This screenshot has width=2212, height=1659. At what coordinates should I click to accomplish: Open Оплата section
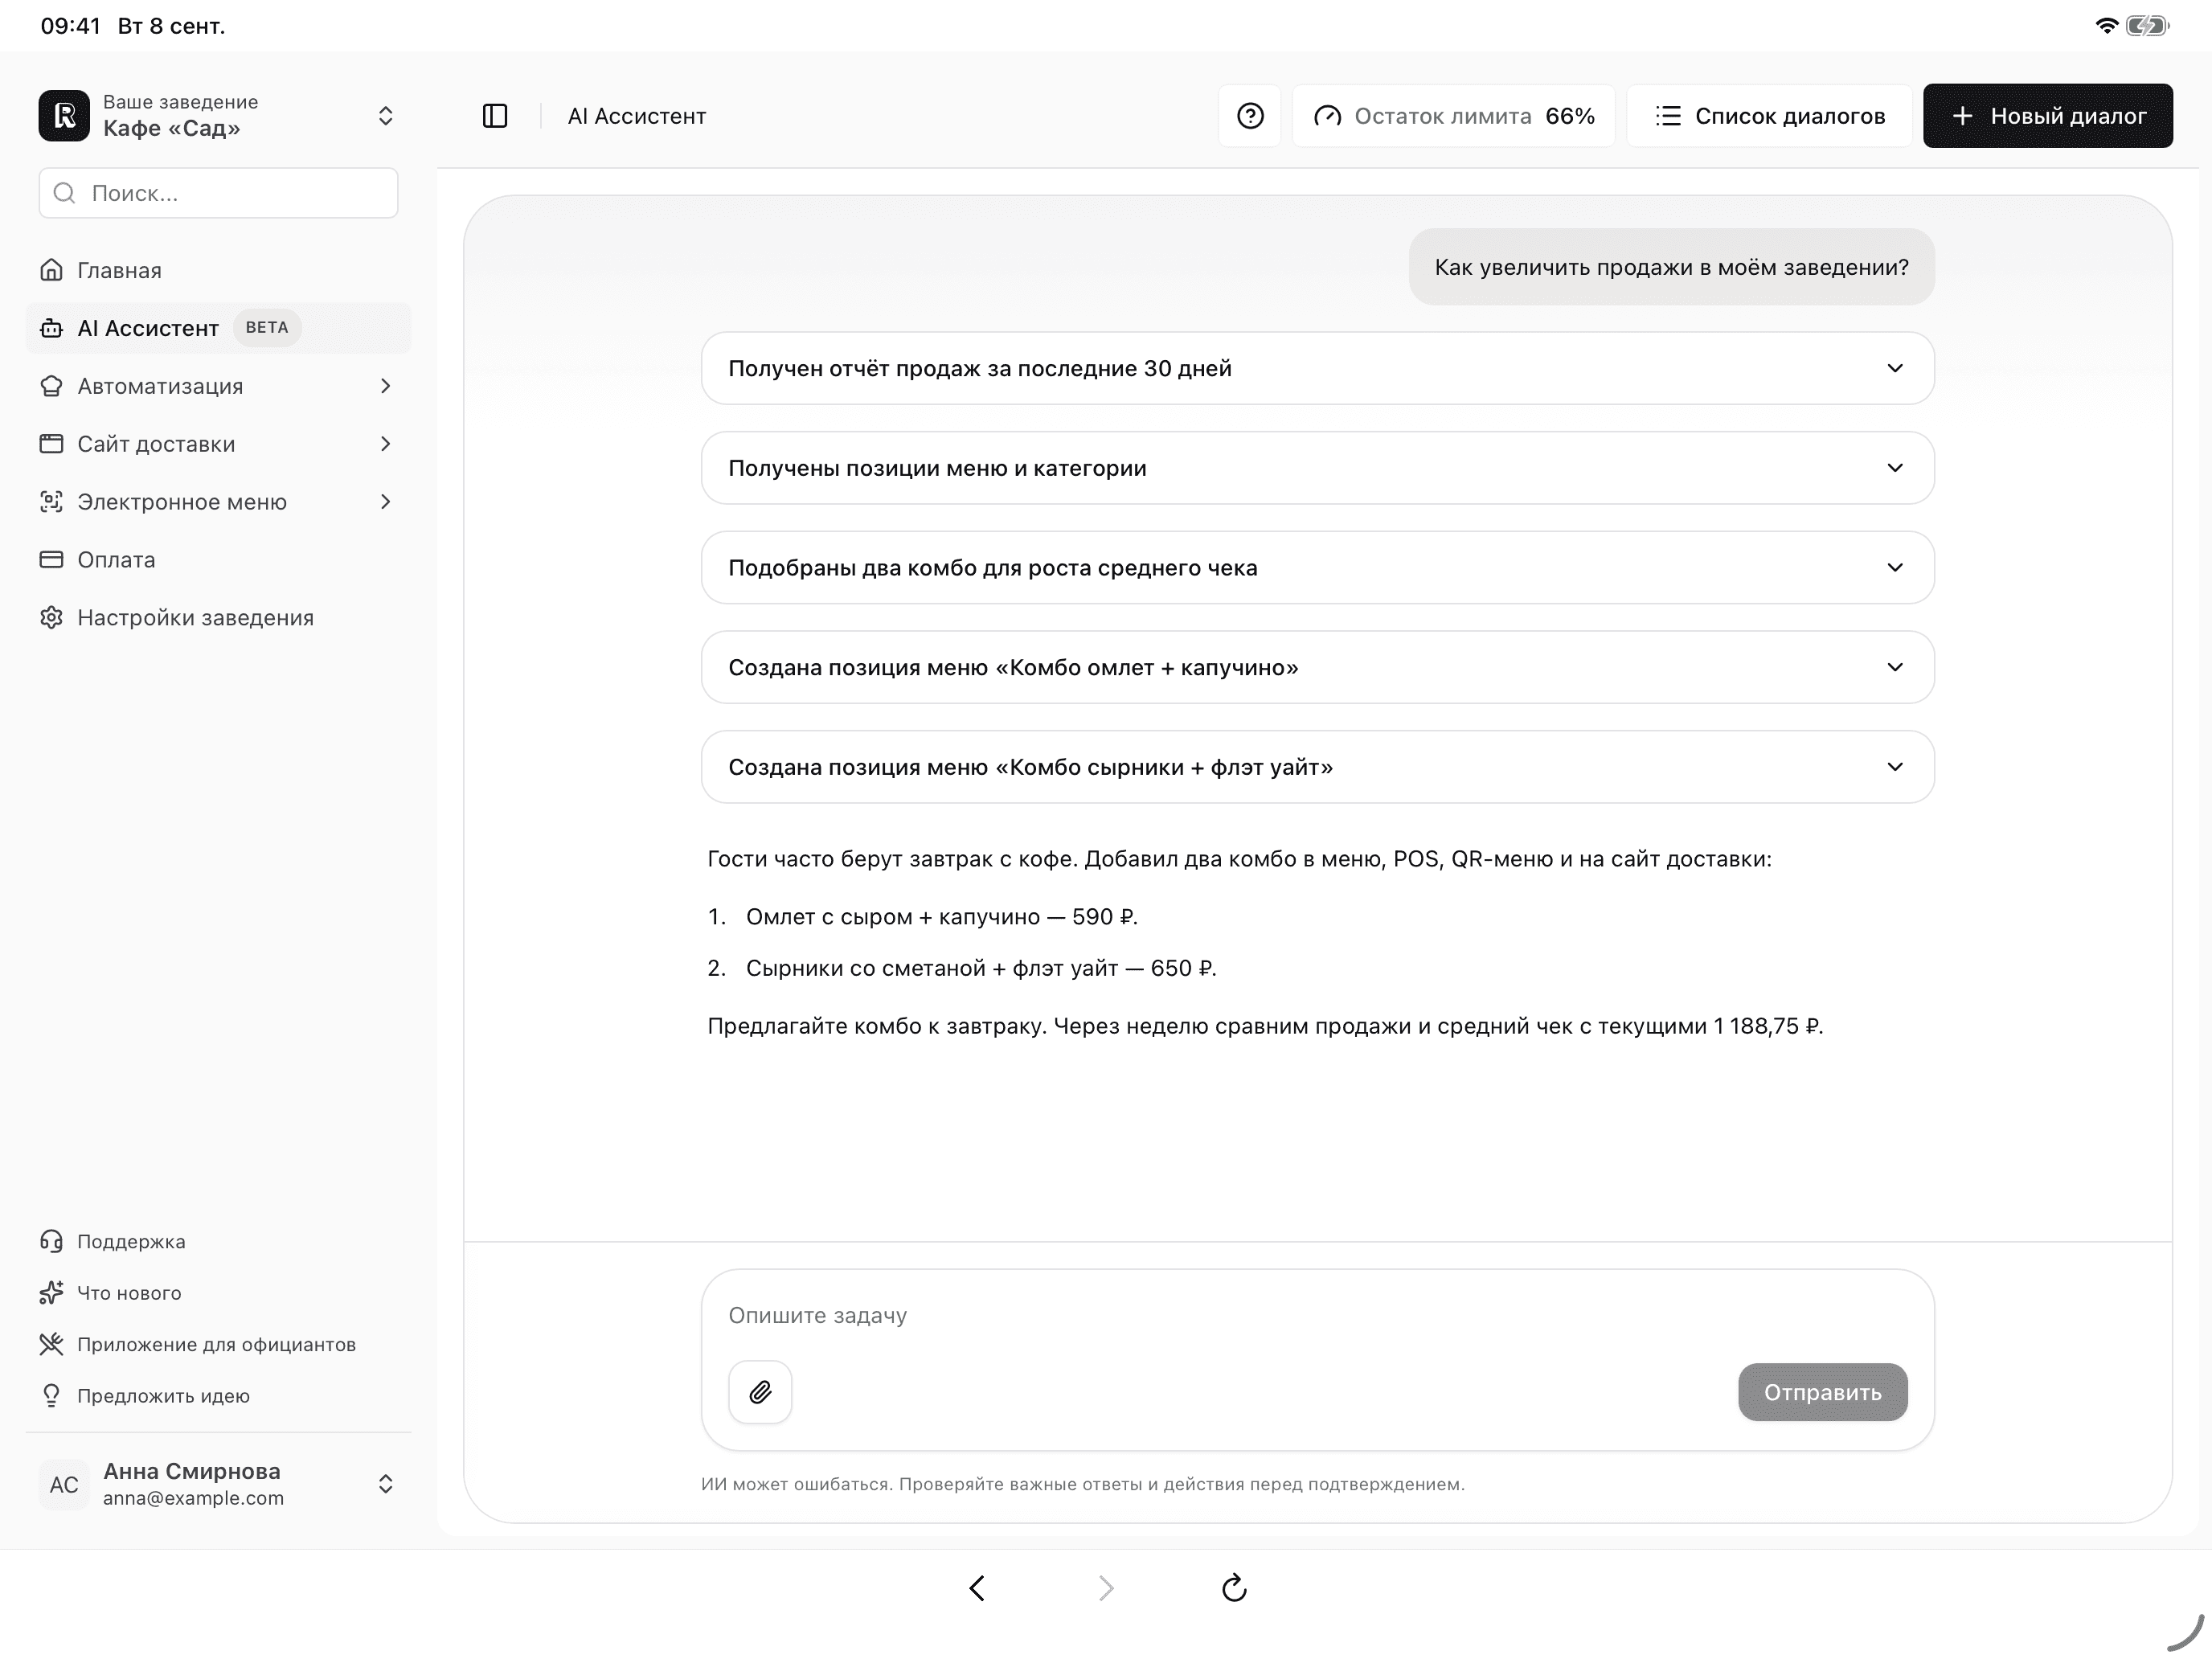point(218,560)
